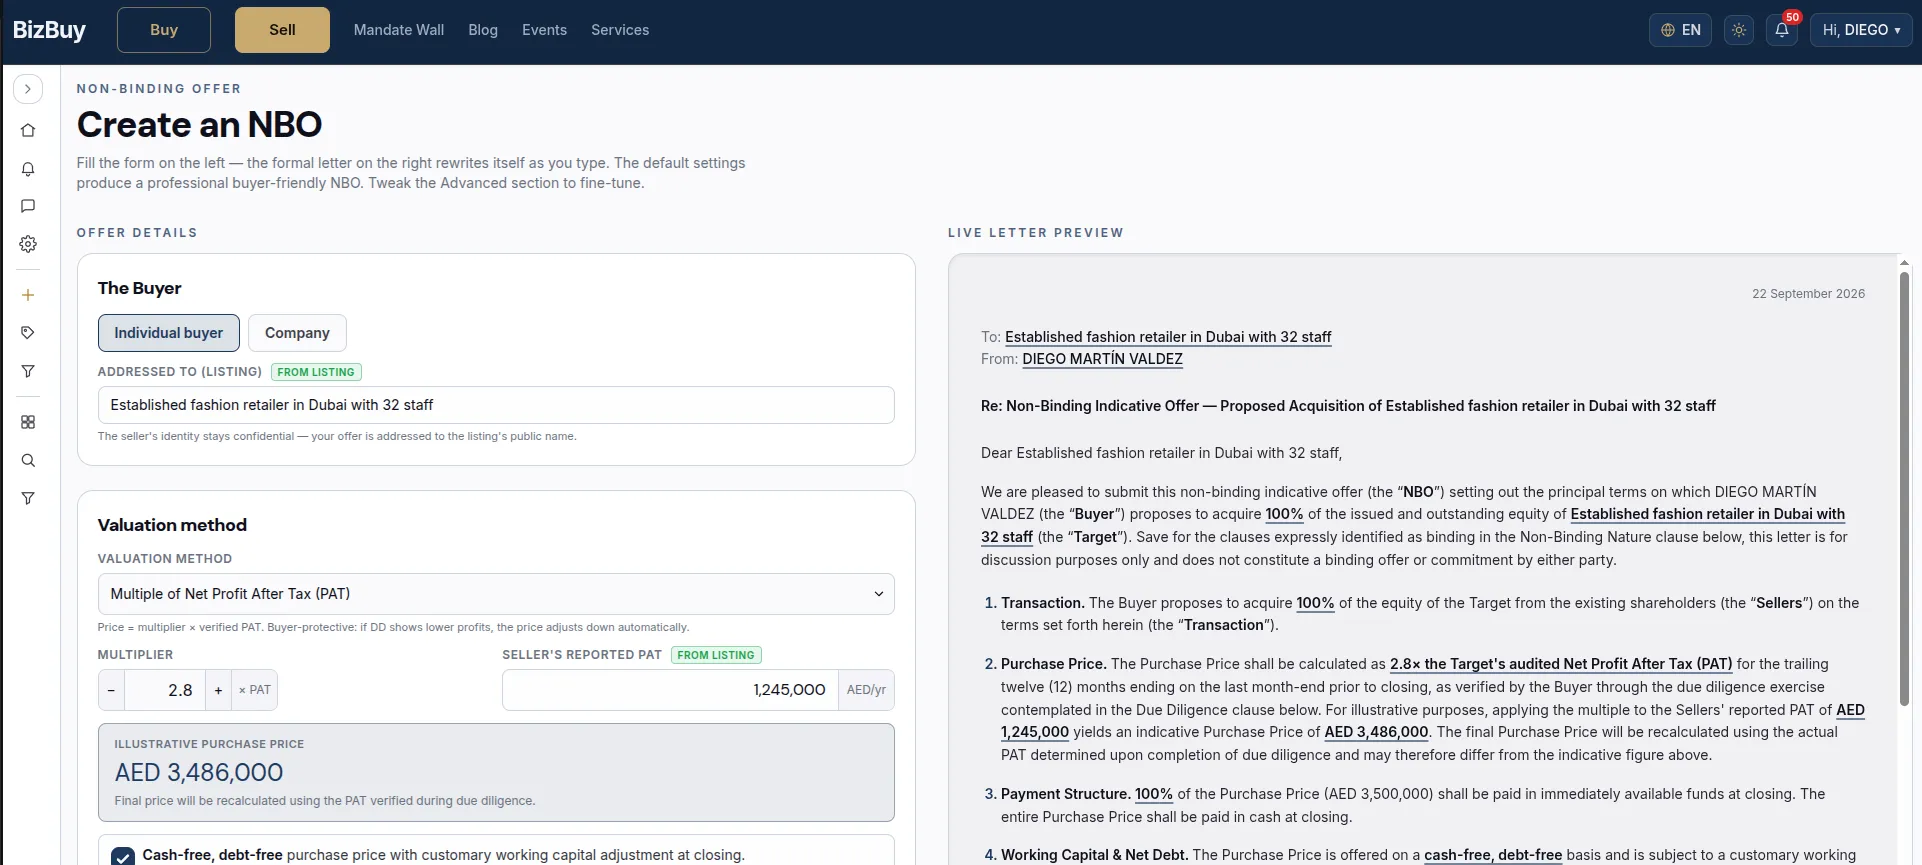The width and height of the screenshot is (1922, 865).
Task: Go to the BizBuy logo home
Action: (x=49, y=30)
